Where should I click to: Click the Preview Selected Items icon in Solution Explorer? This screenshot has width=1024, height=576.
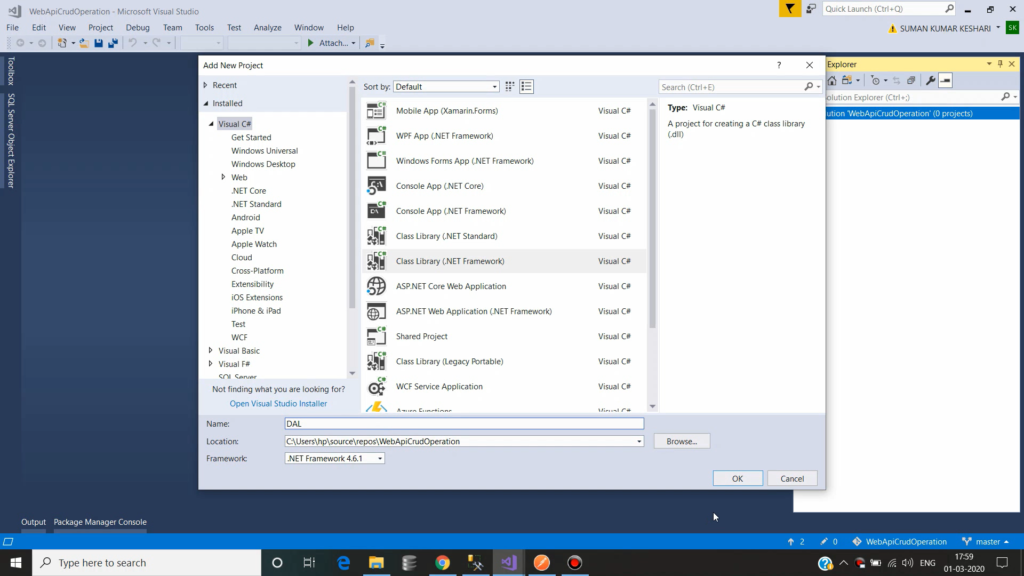pyautogui.click(x=946, y=80)
